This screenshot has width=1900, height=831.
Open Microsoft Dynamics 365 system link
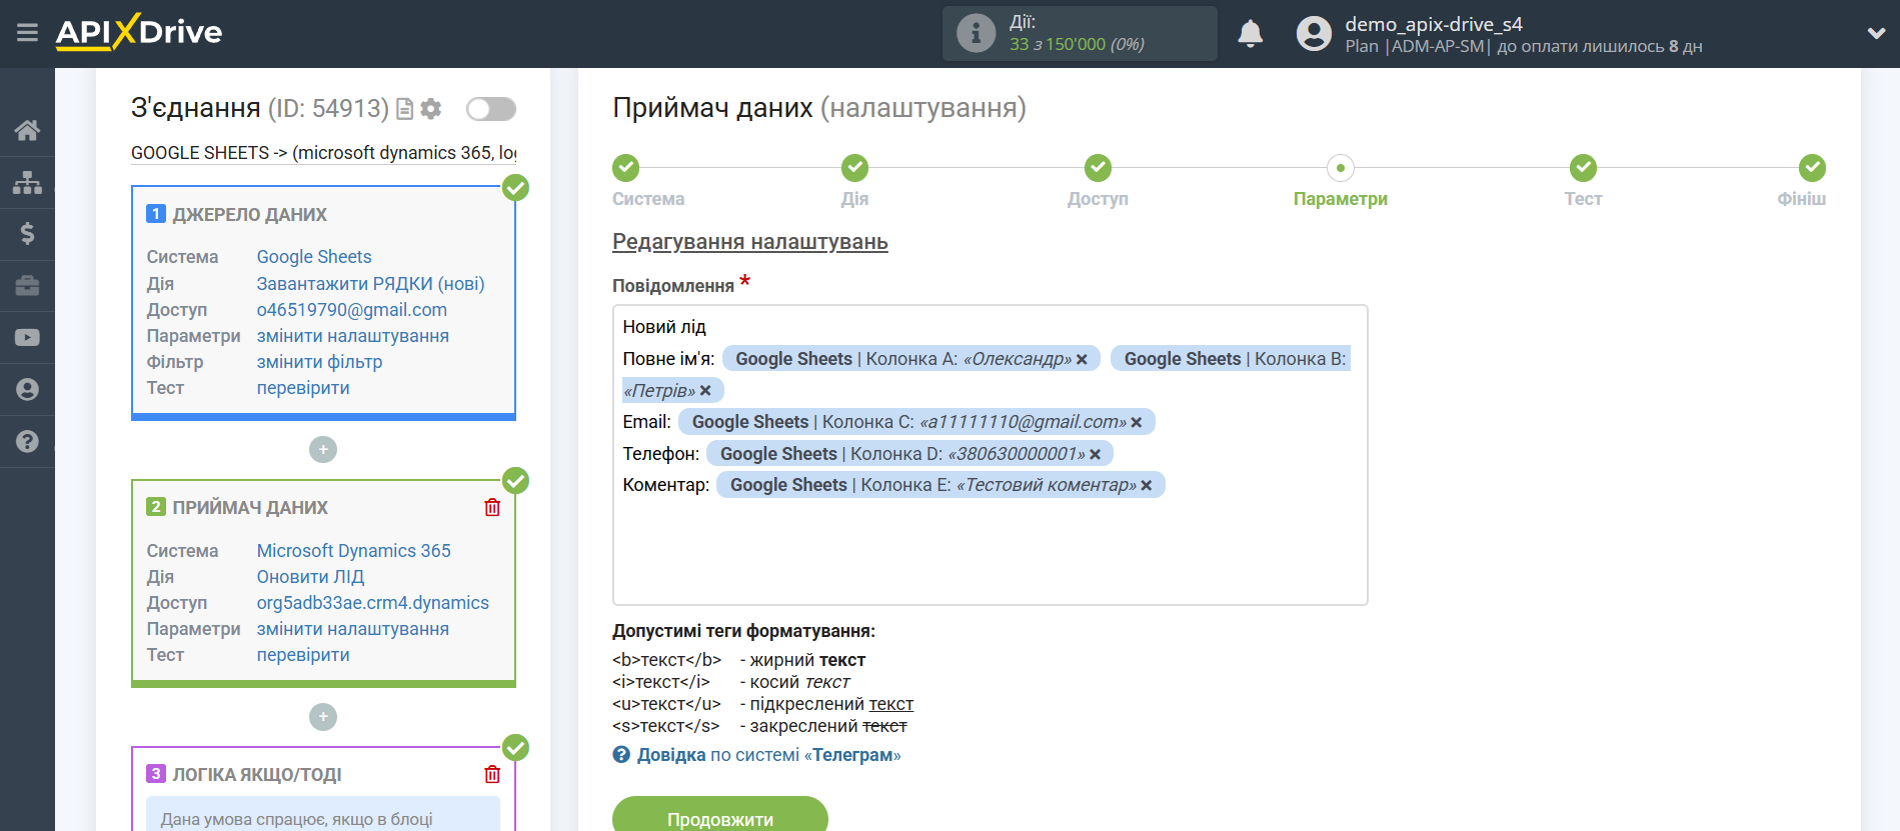coord(354,551)
